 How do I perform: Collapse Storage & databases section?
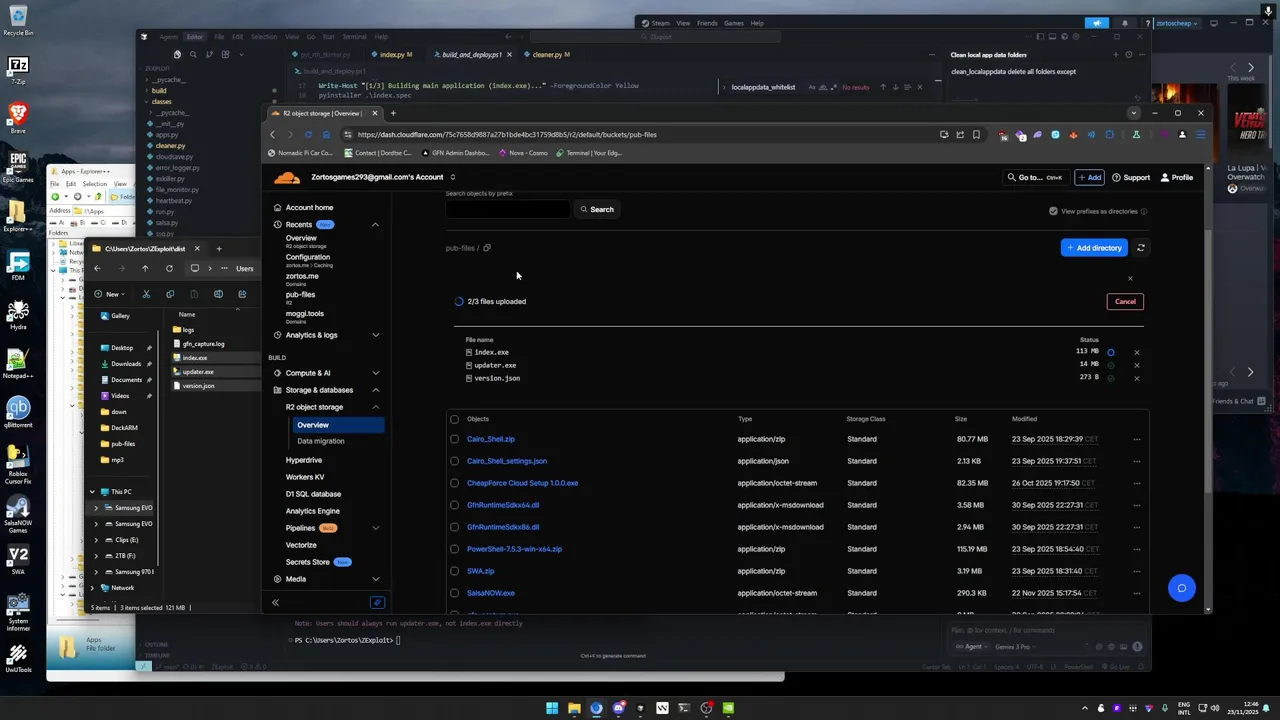click(x=376, y=390)
